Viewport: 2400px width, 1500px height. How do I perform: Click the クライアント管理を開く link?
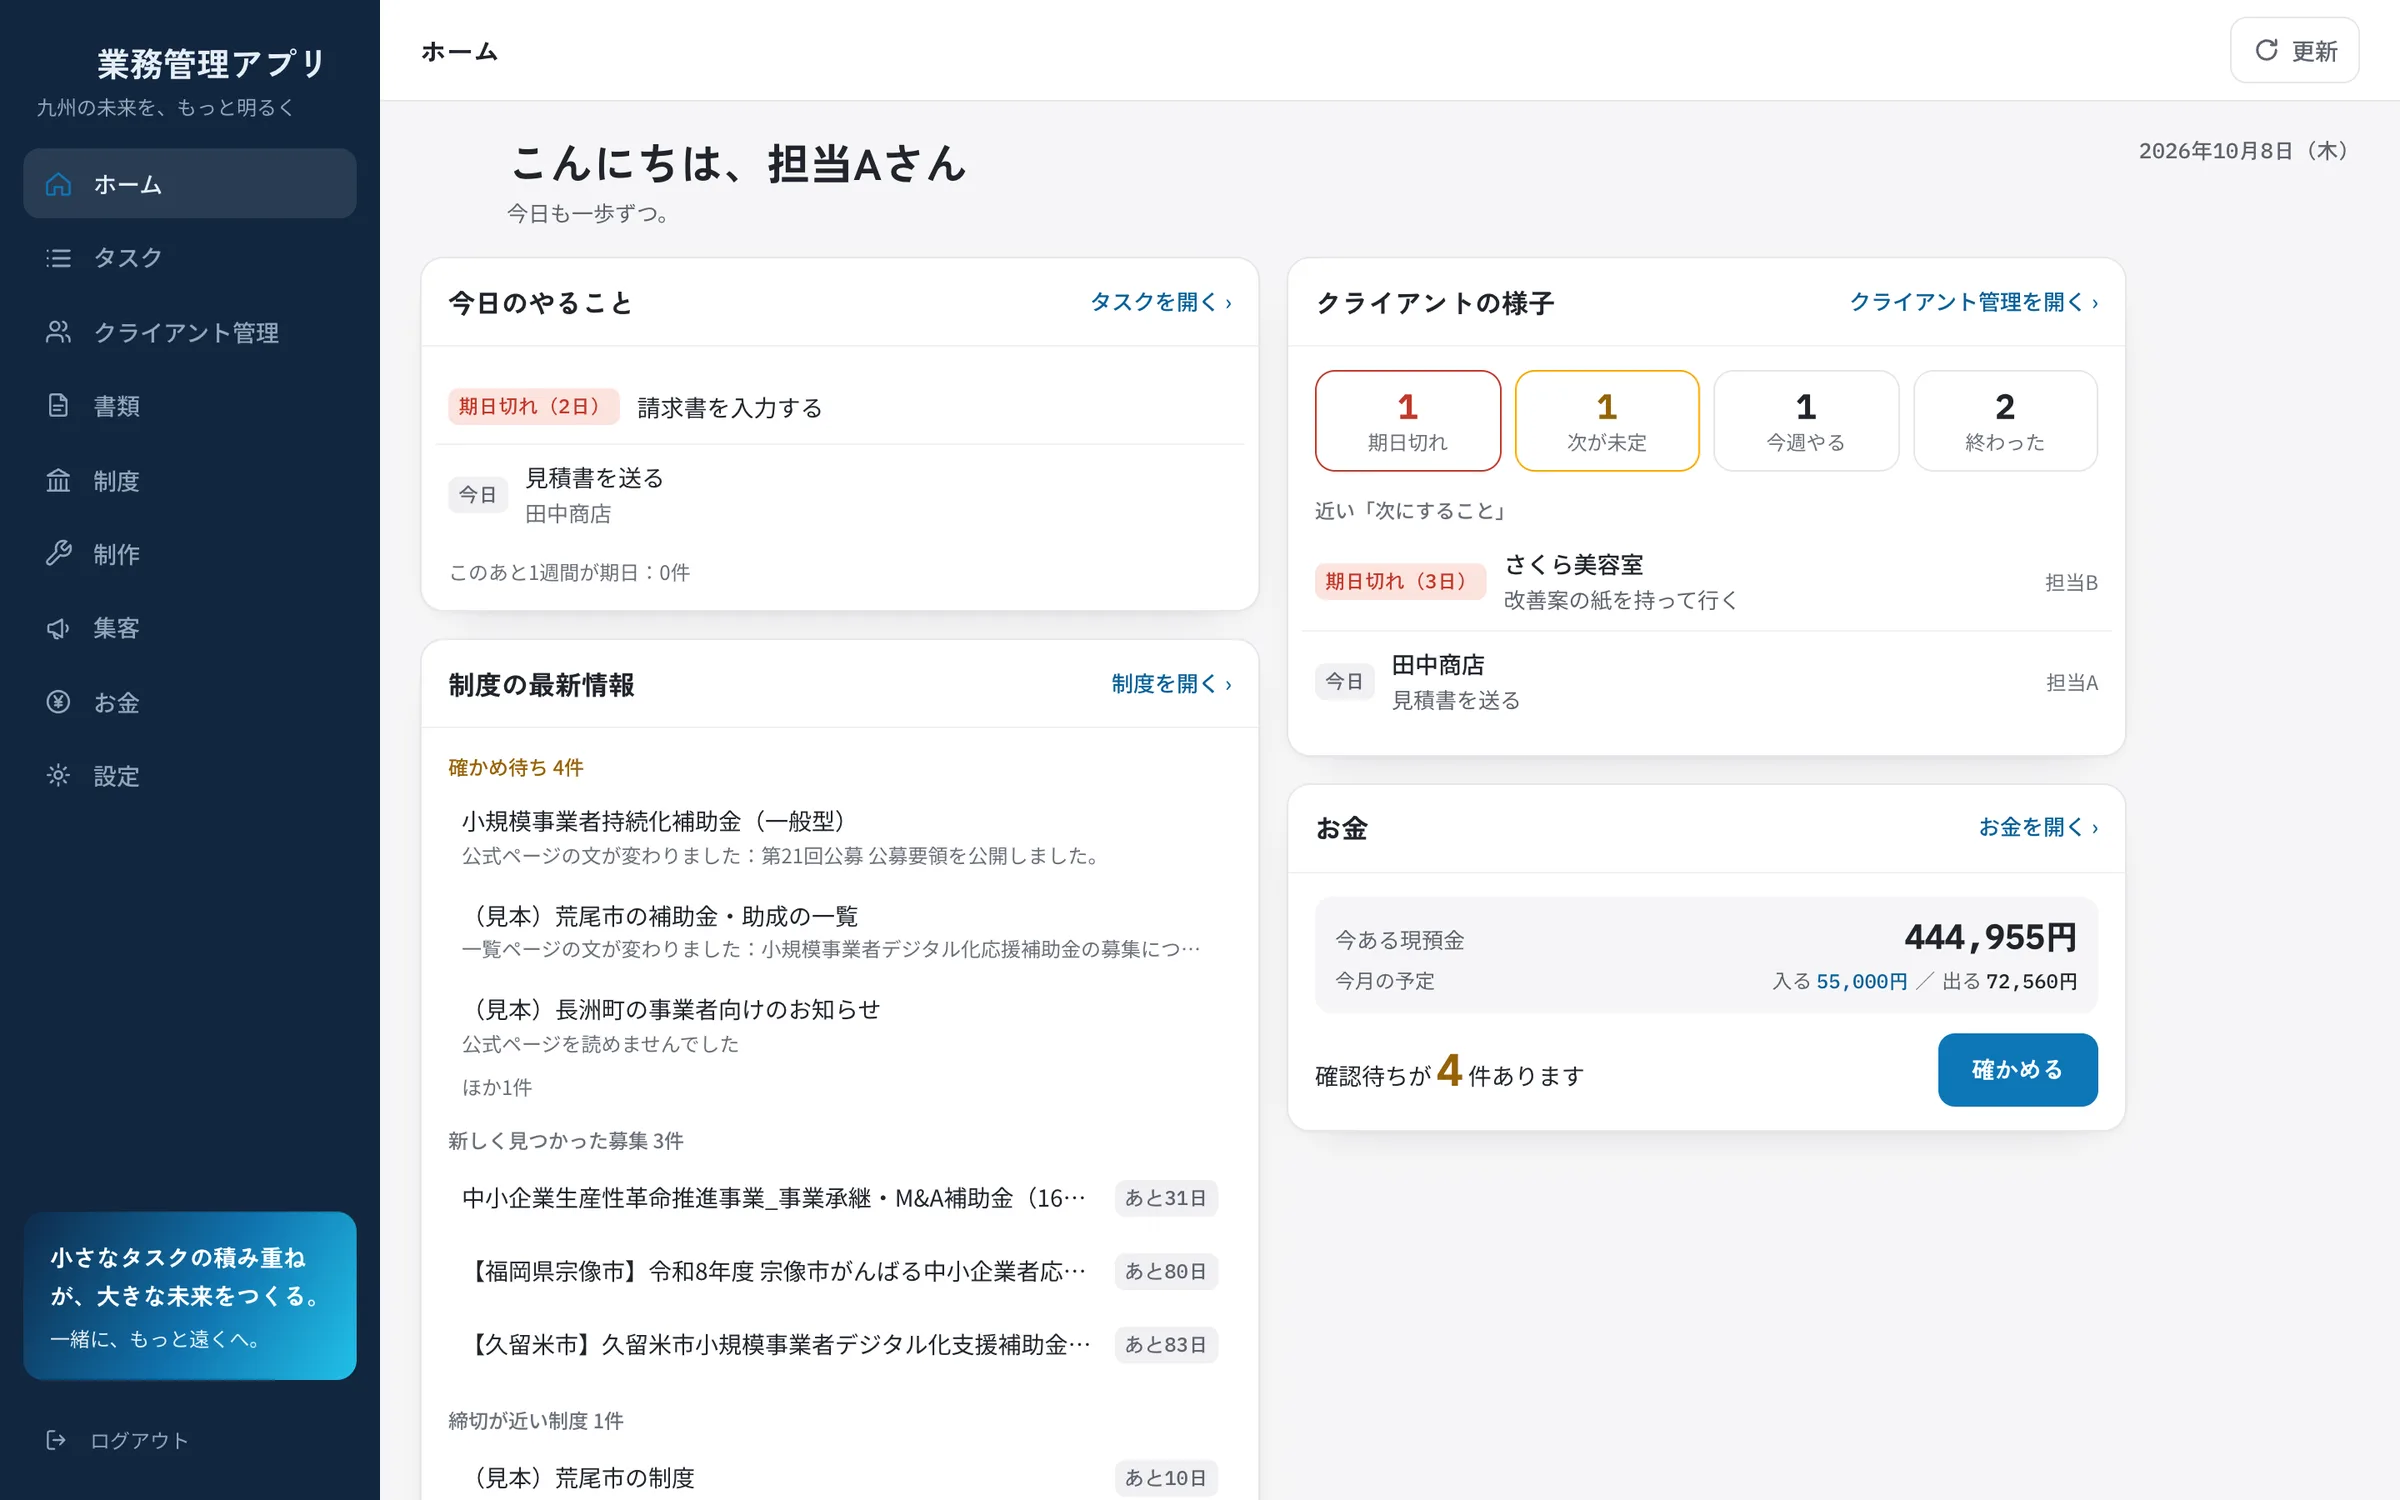[1973, 302]
